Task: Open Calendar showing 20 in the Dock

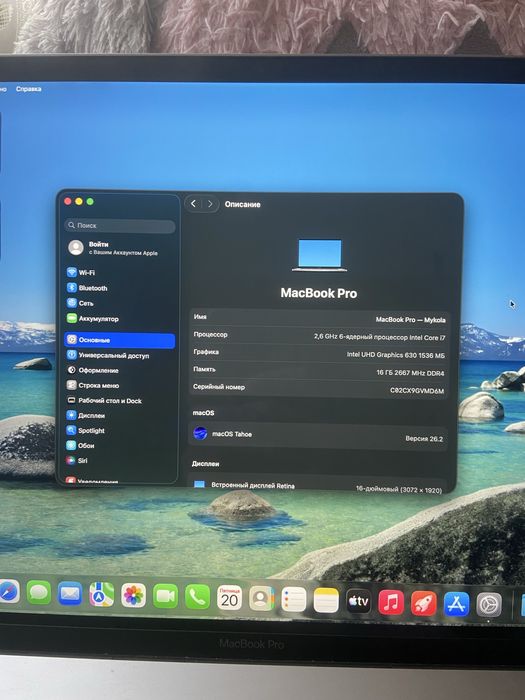Action: [x=229, y=598]
